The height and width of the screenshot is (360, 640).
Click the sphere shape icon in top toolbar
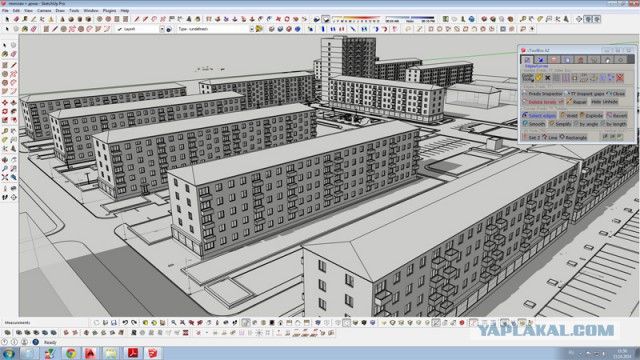(71, 19)
